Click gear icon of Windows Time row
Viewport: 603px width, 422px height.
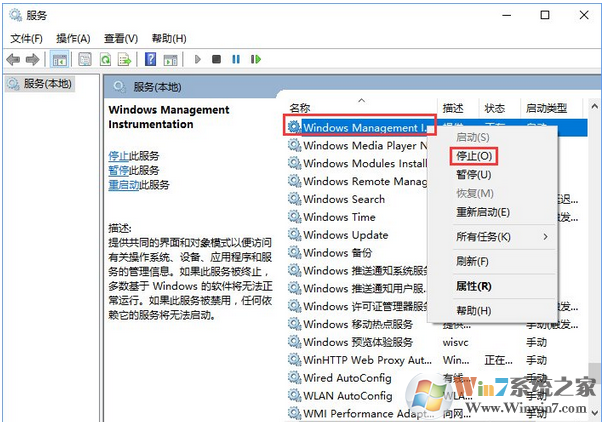[294, 217]
